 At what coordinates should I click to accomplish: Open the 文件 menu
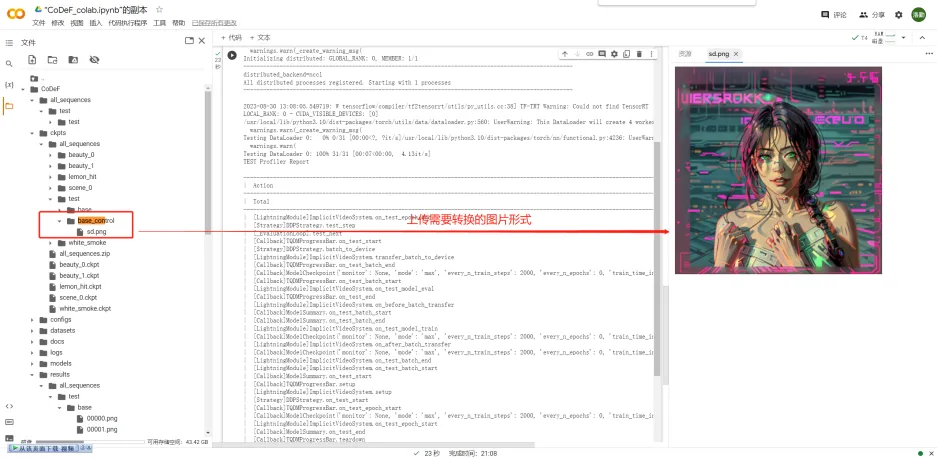pos(39,23)
